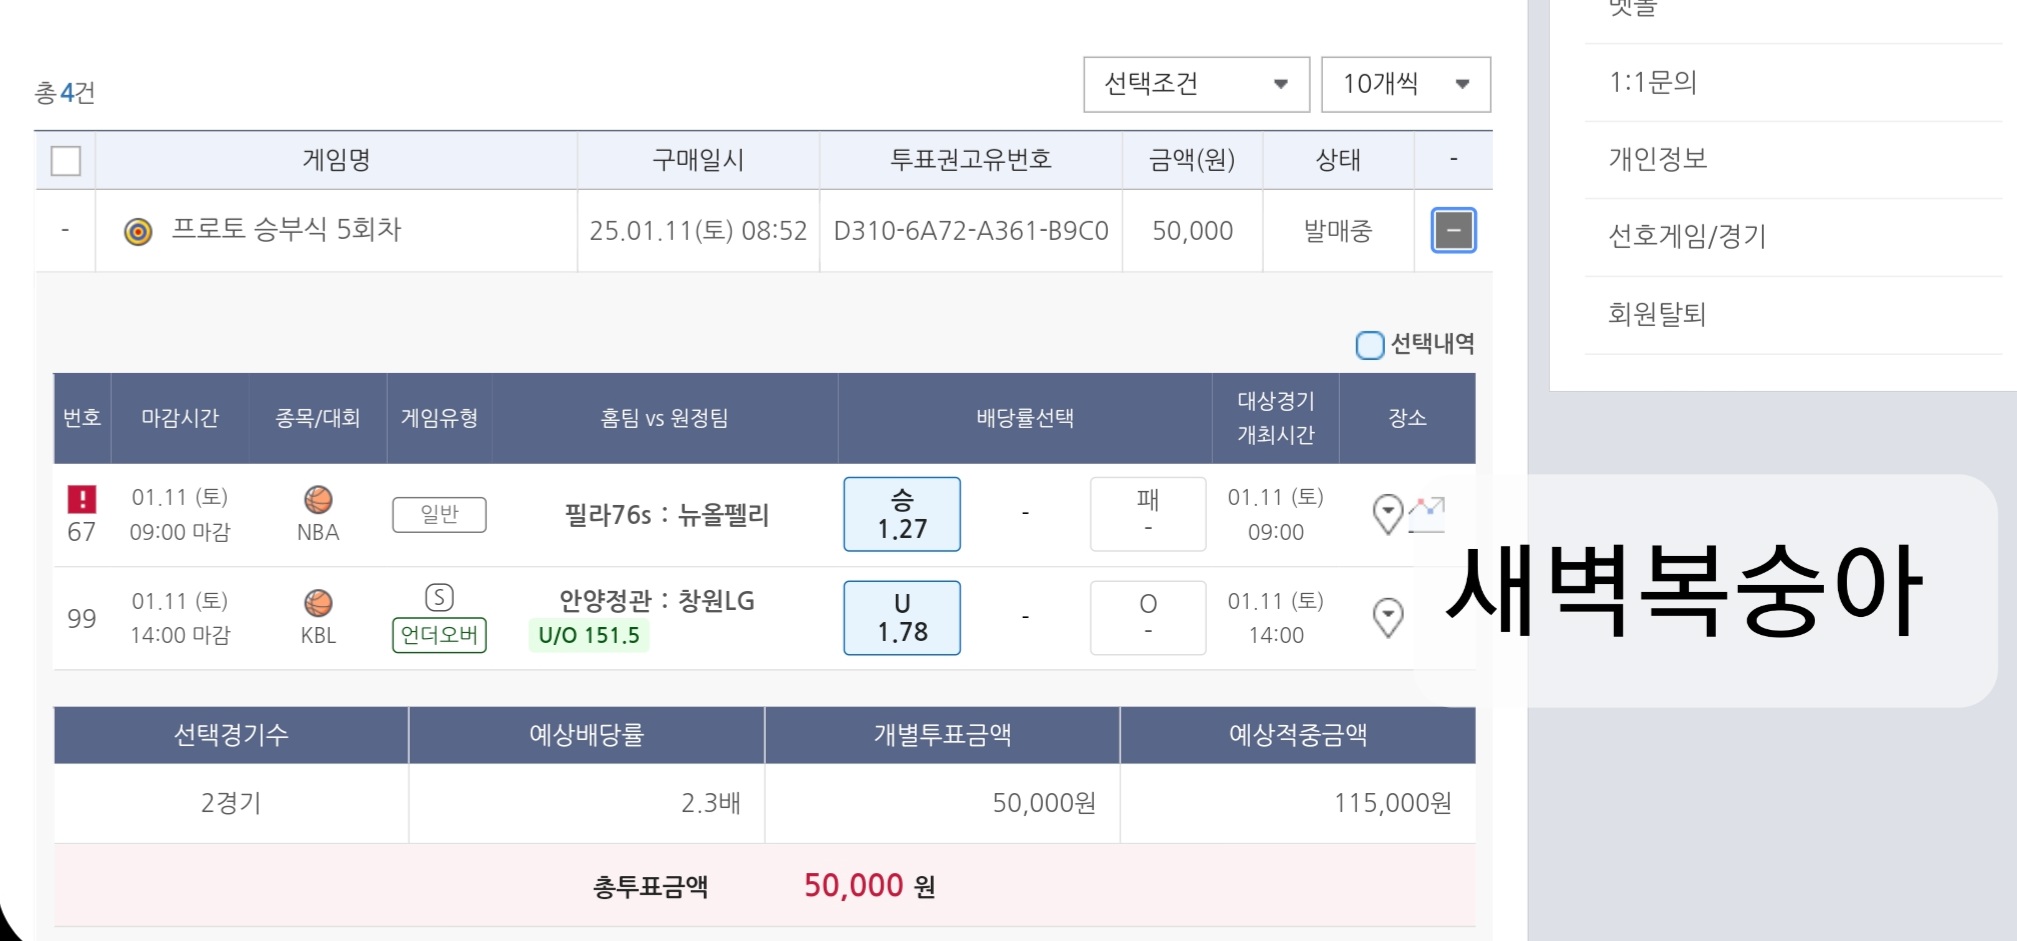
Task: Click the NBA basketball icon
Action: pos(318,499)
